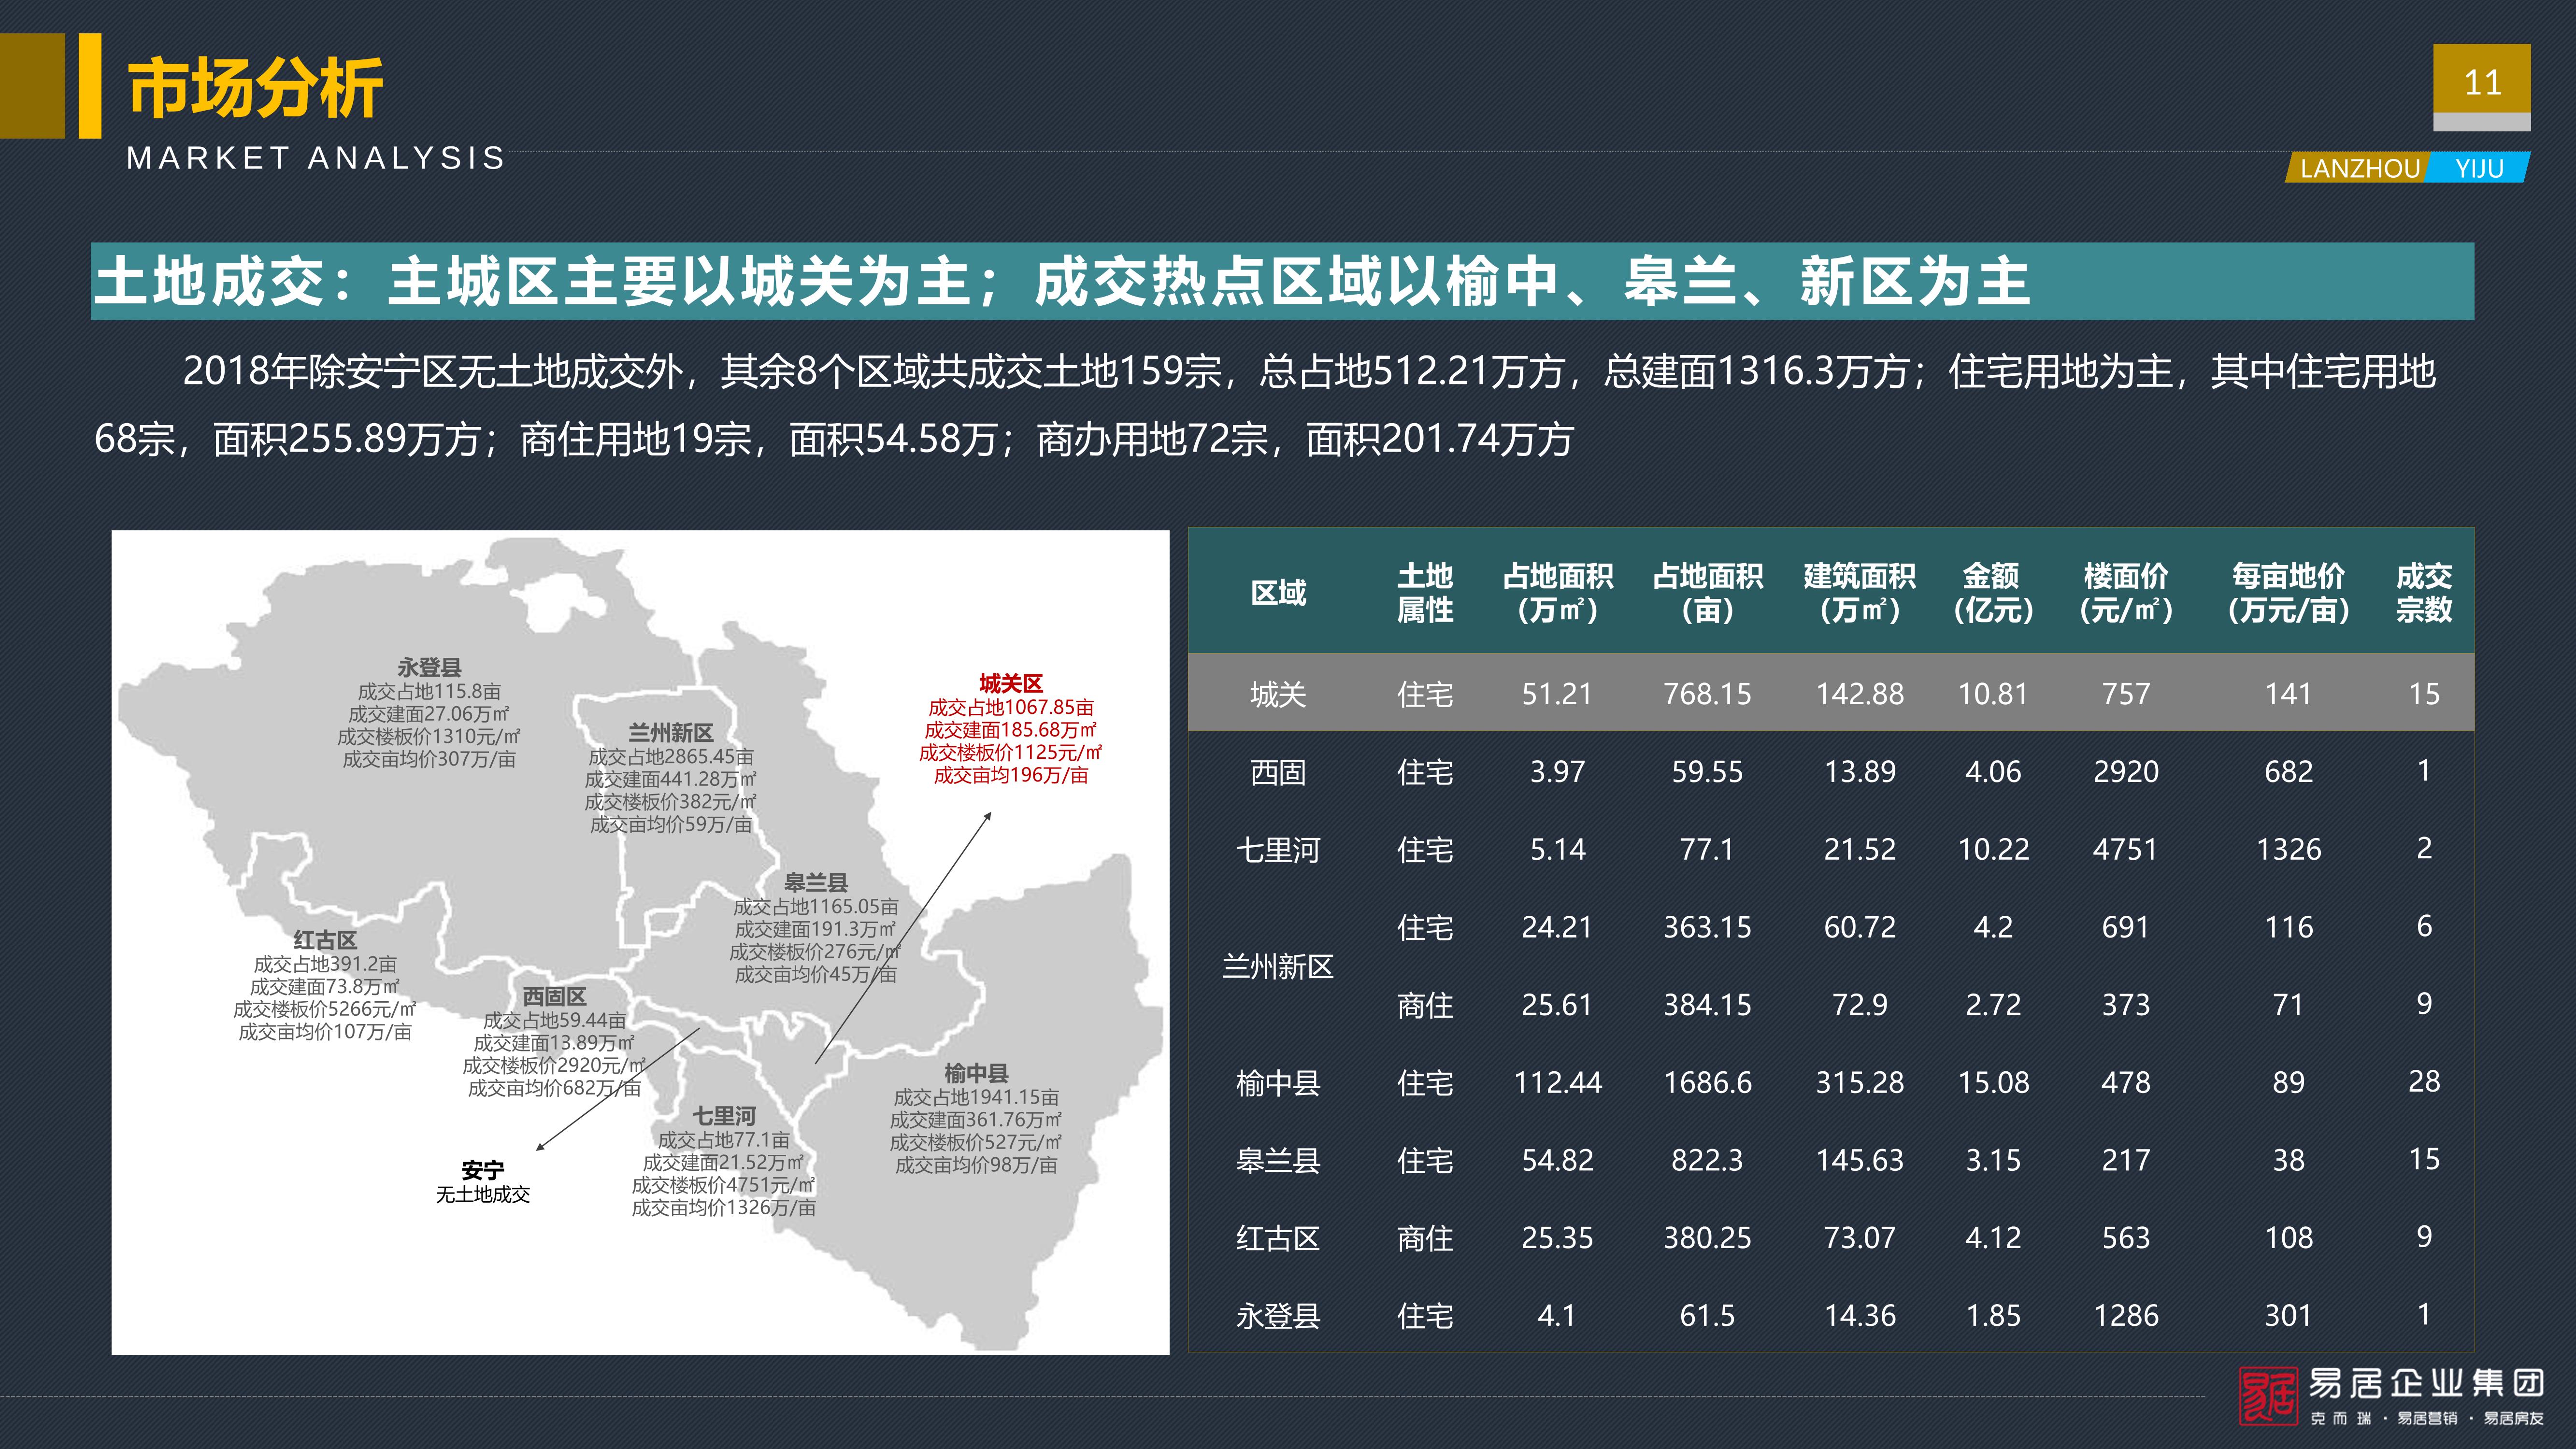Click the 易居企业集团 company name text
2576x1449 pixels.
(2427, 1384)
